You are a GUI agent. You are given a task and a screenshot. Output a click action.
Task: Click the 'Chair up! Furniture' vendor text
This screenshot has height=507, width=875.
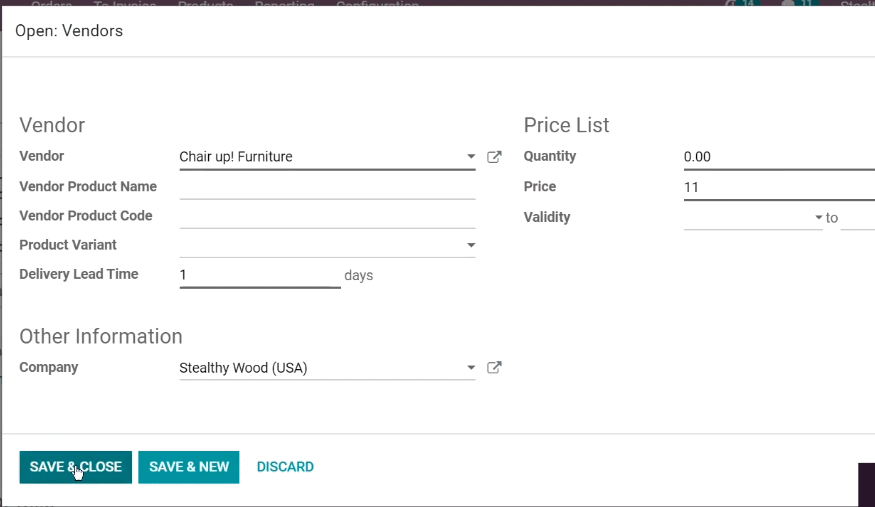235,157
